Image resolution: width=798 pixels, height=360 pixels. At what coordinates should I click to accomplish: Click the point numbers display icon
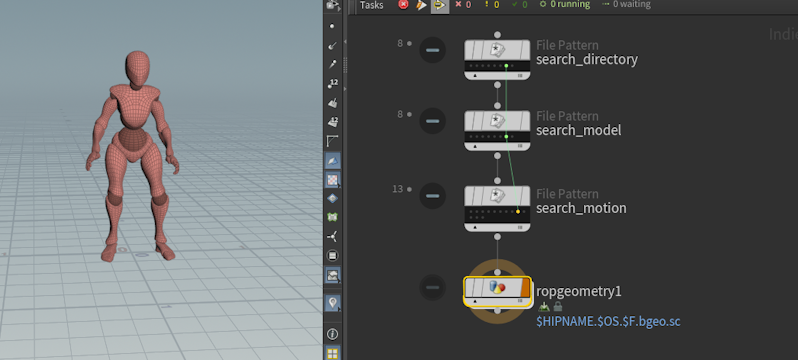[x=333, y=84]
